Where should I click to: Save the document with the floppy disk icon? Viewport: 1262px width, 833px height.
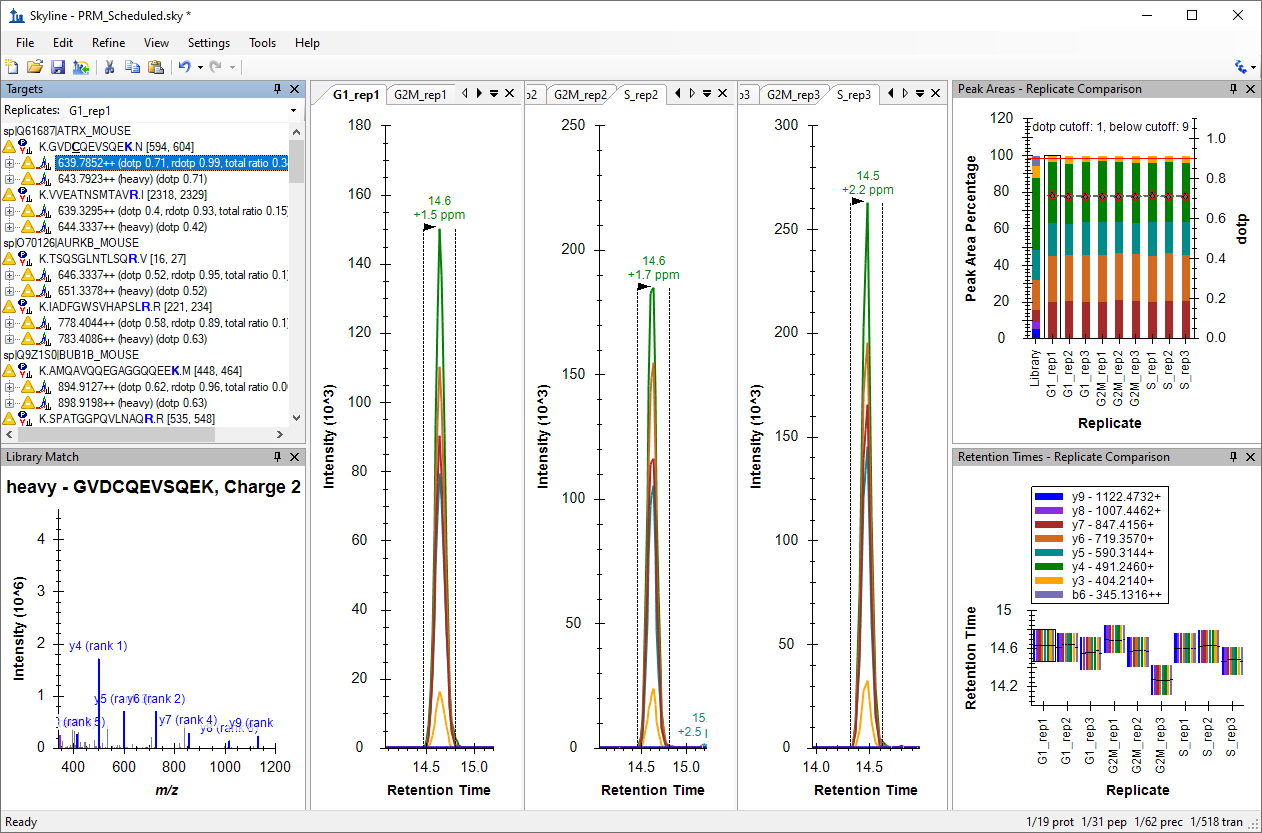click(58, 67)
